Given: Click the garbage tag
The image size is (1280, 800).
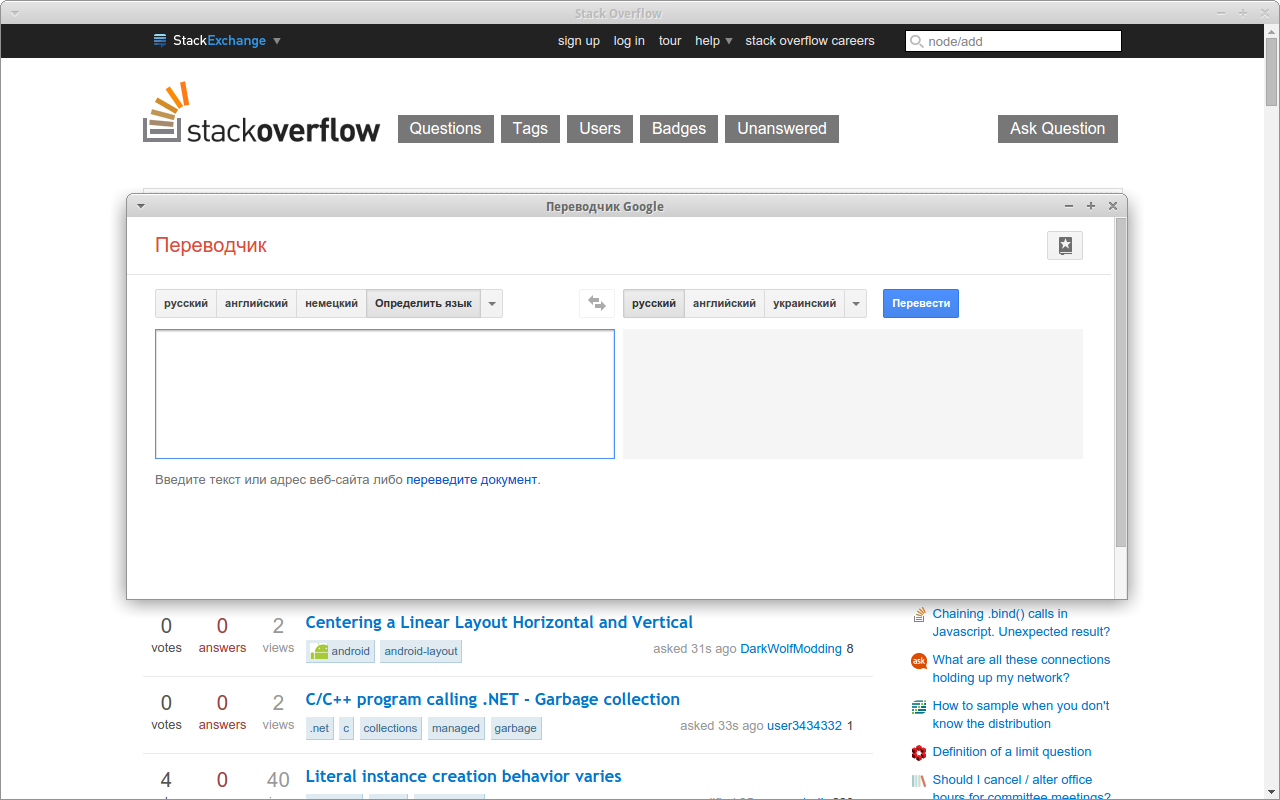Looking at the screenshot, I should [516, 728].
